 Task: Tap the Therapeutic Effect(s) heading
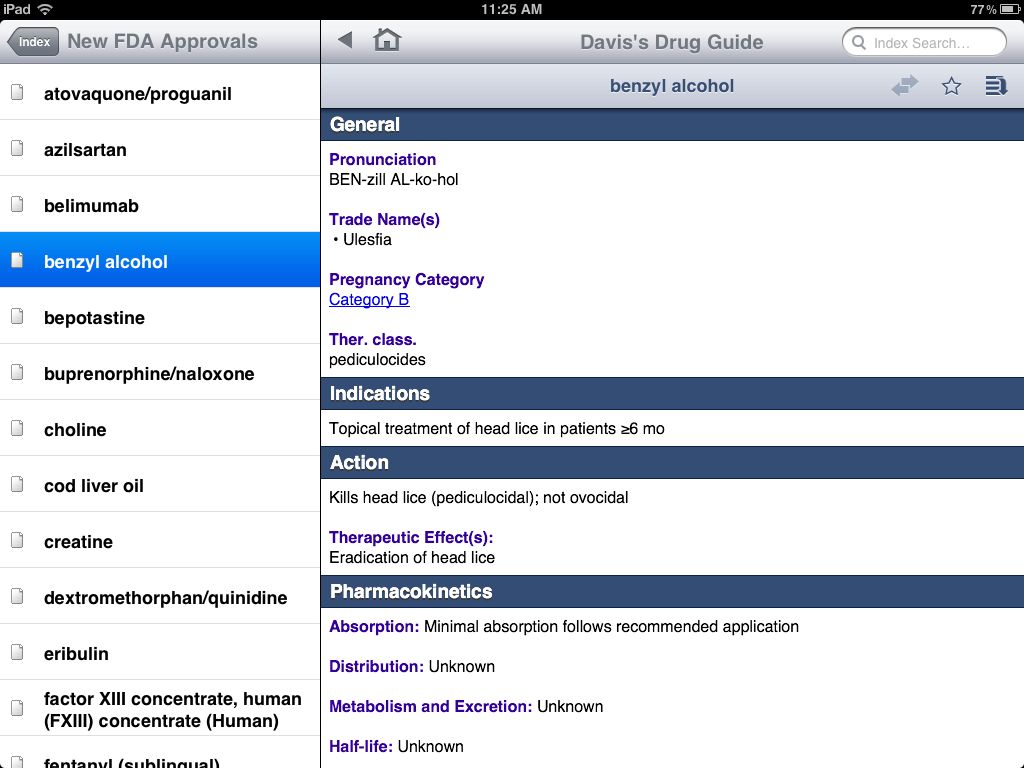(x=411, y=537)
